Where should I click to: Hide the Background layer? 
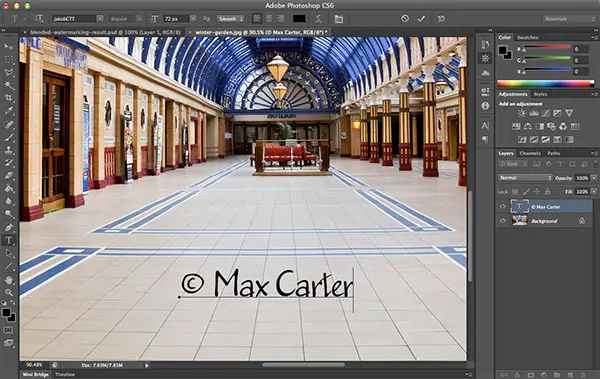(x=503, y=221)
